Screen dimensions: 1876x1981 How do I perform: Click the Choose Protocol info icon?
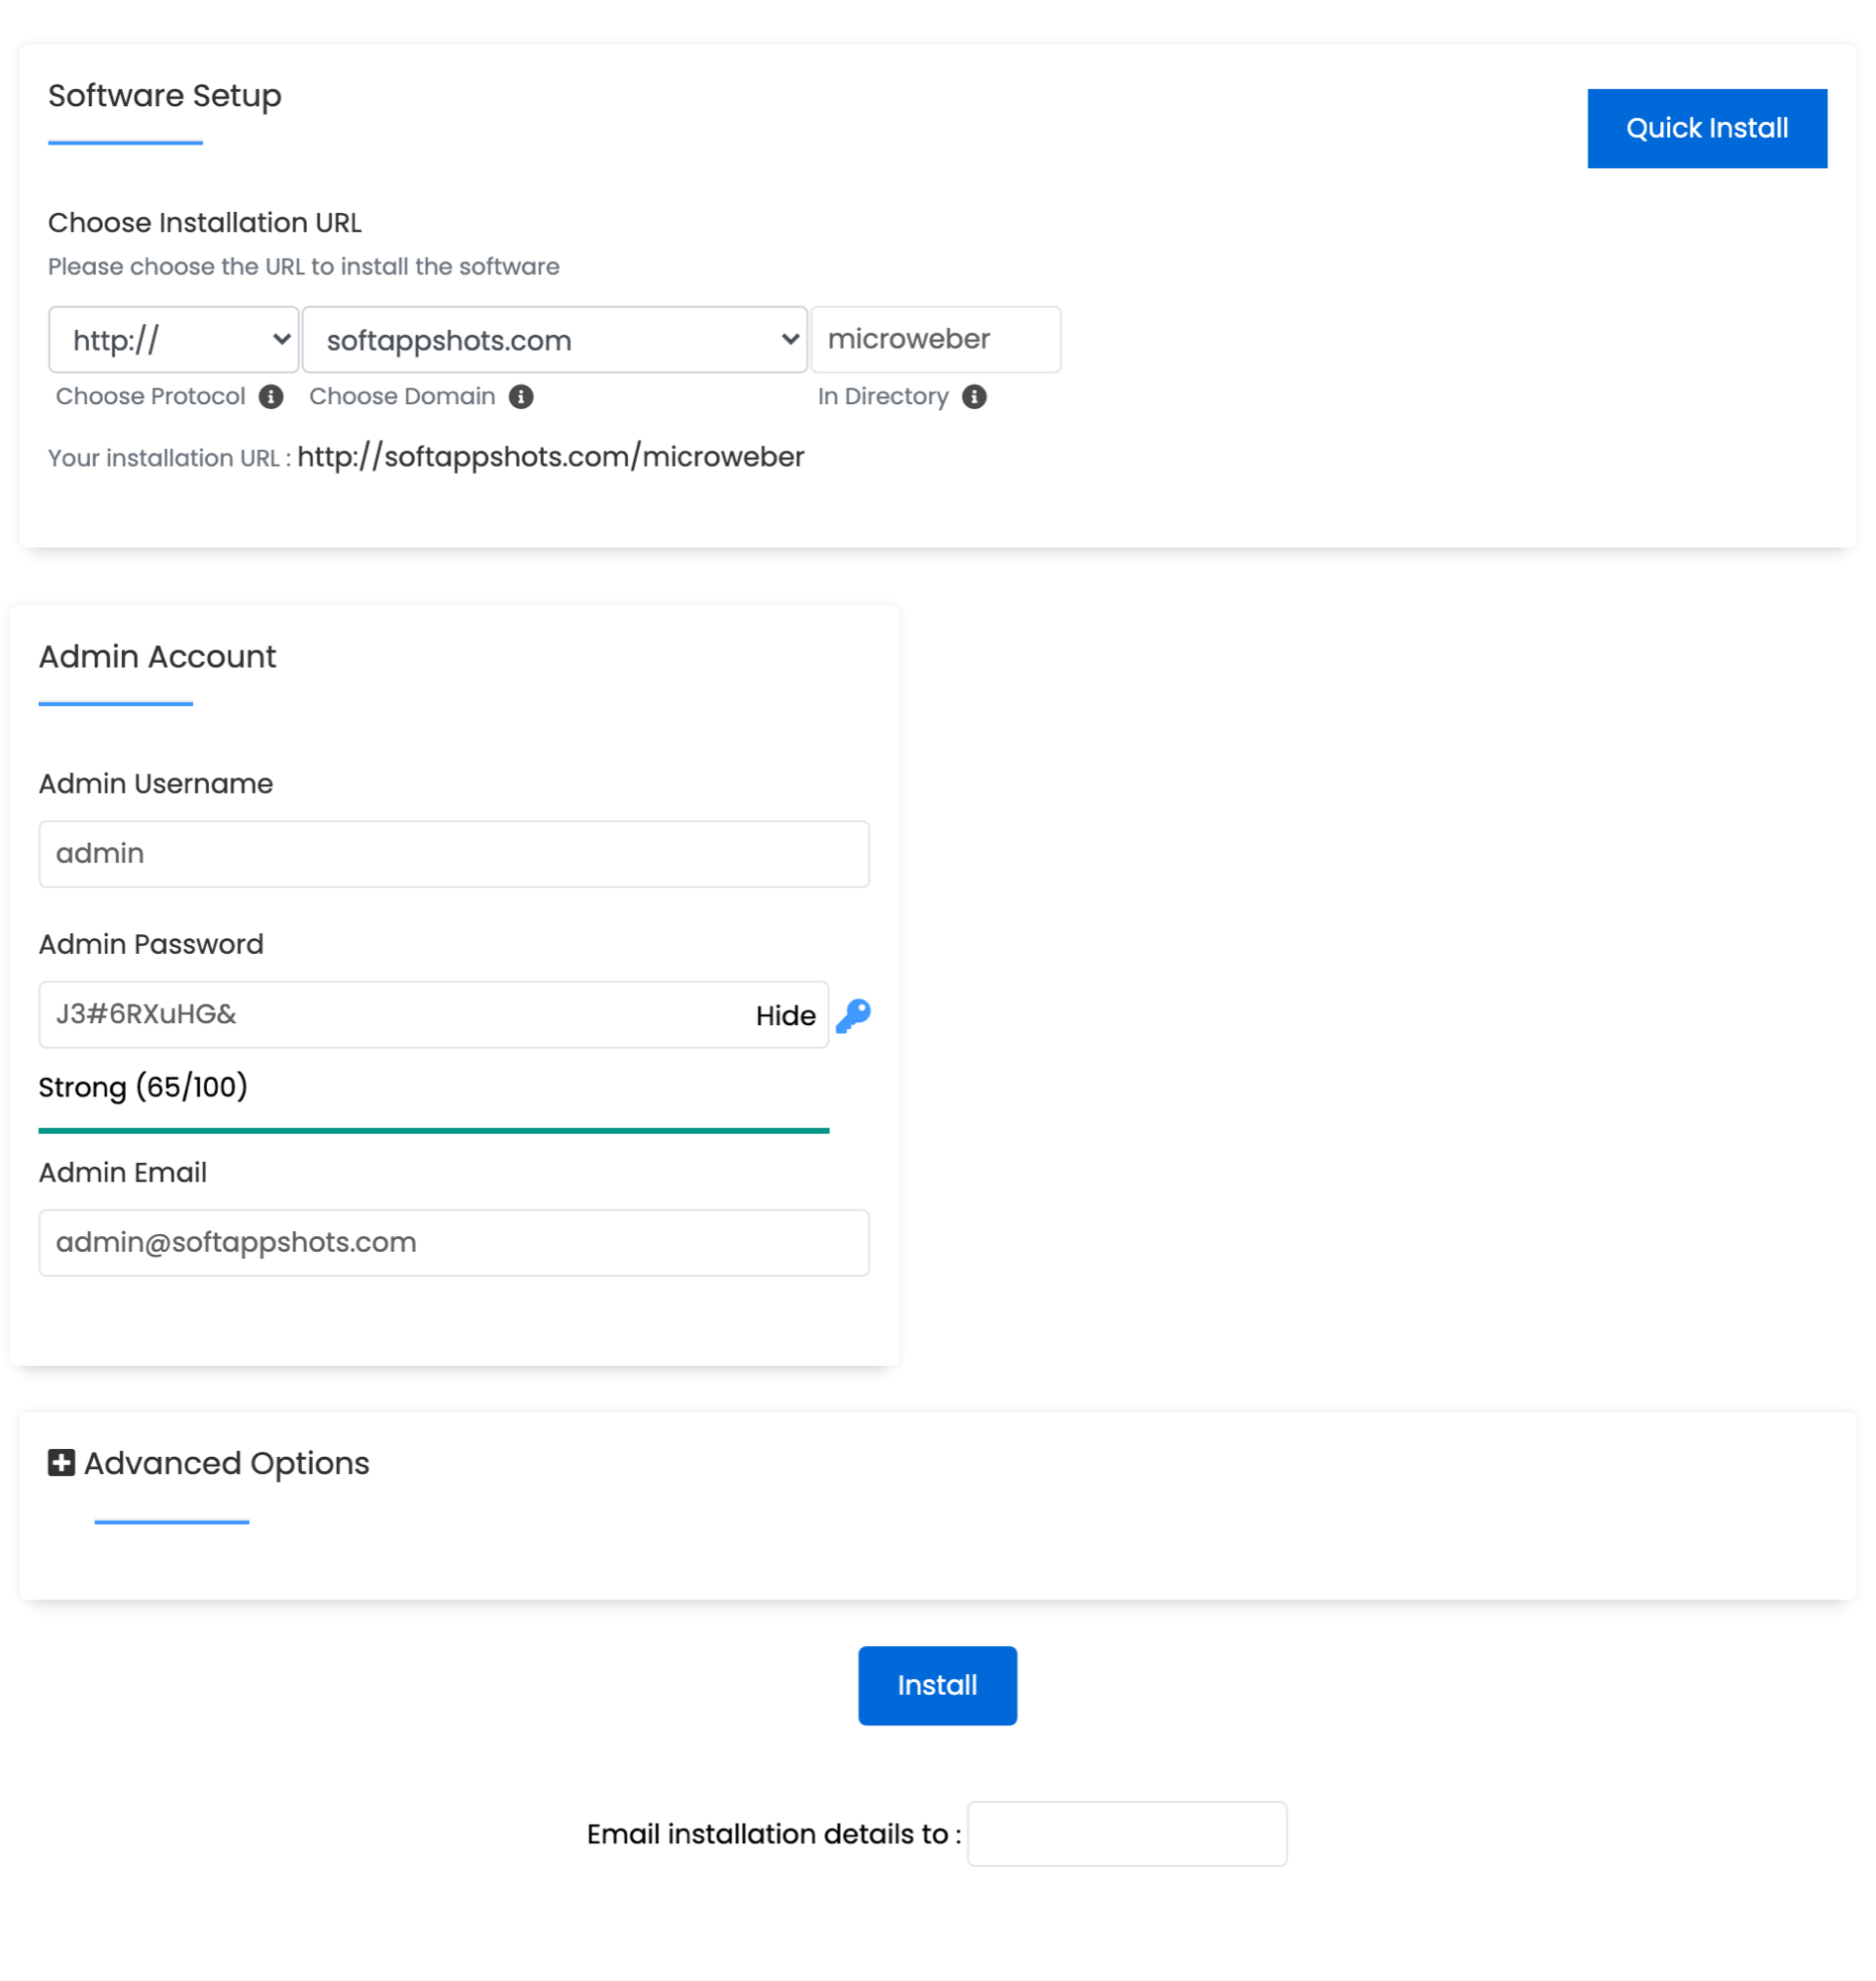pos(271,397)
